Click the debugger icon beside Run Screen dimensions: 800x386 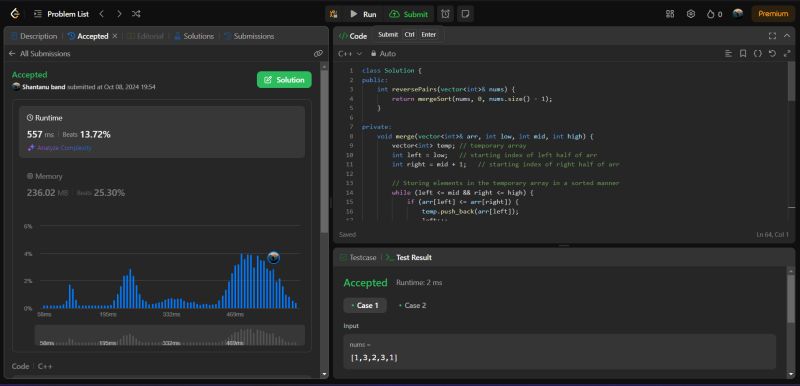tap(334, 14)
